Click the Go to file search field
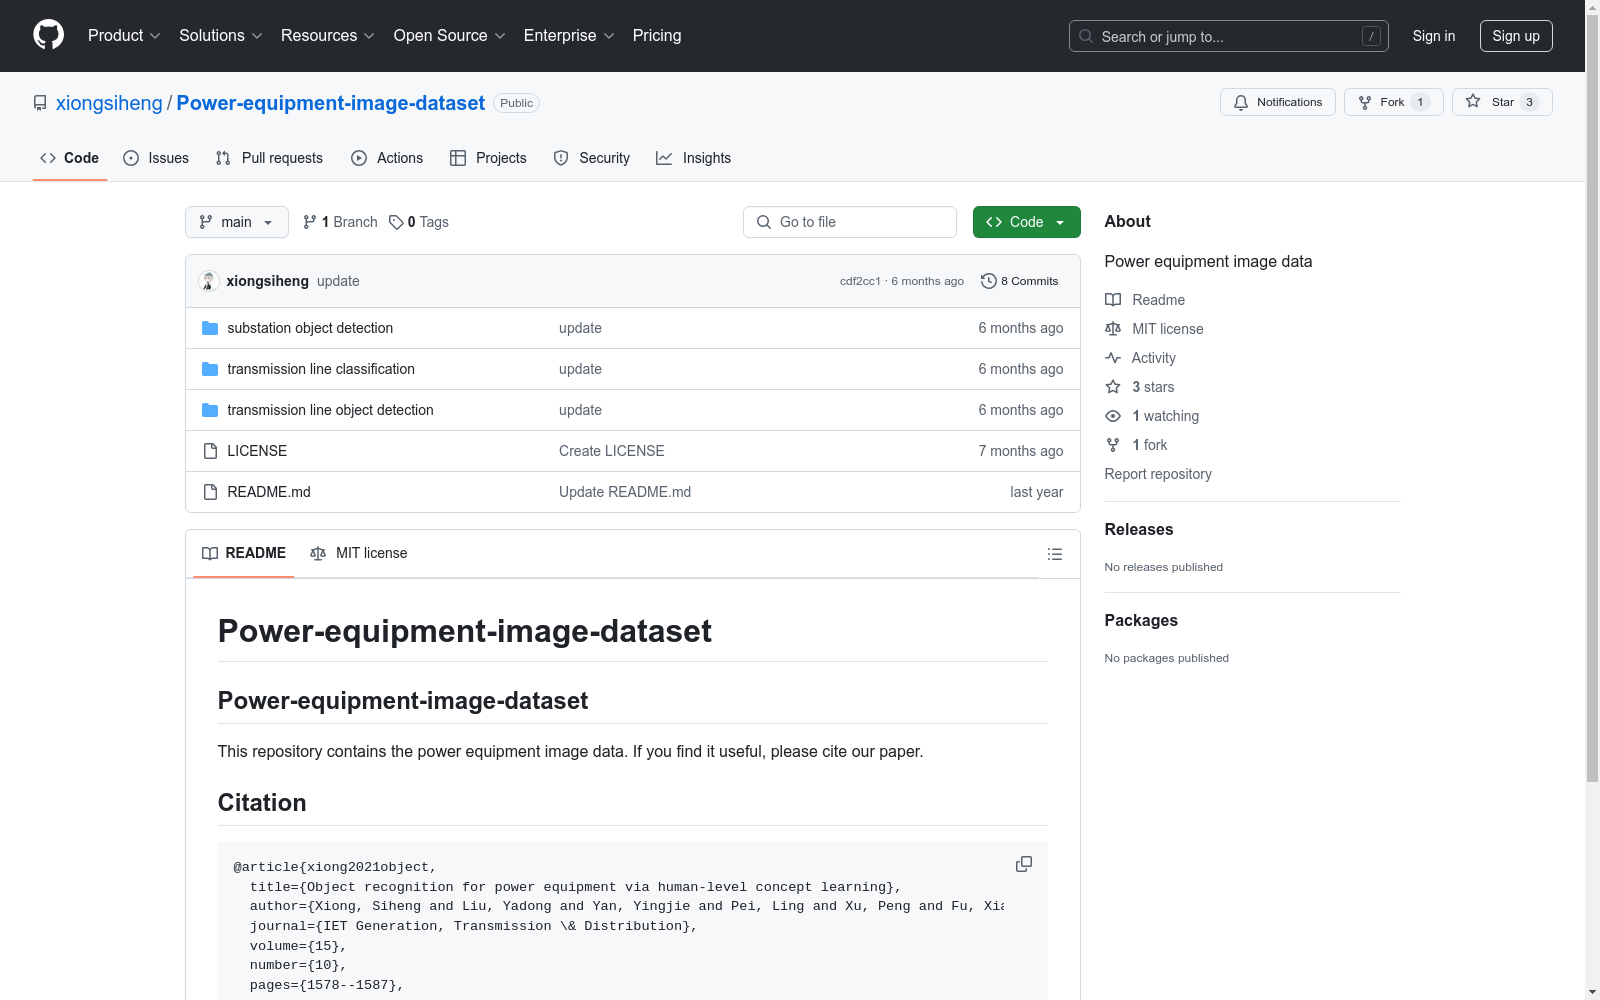 click(850, 222)
